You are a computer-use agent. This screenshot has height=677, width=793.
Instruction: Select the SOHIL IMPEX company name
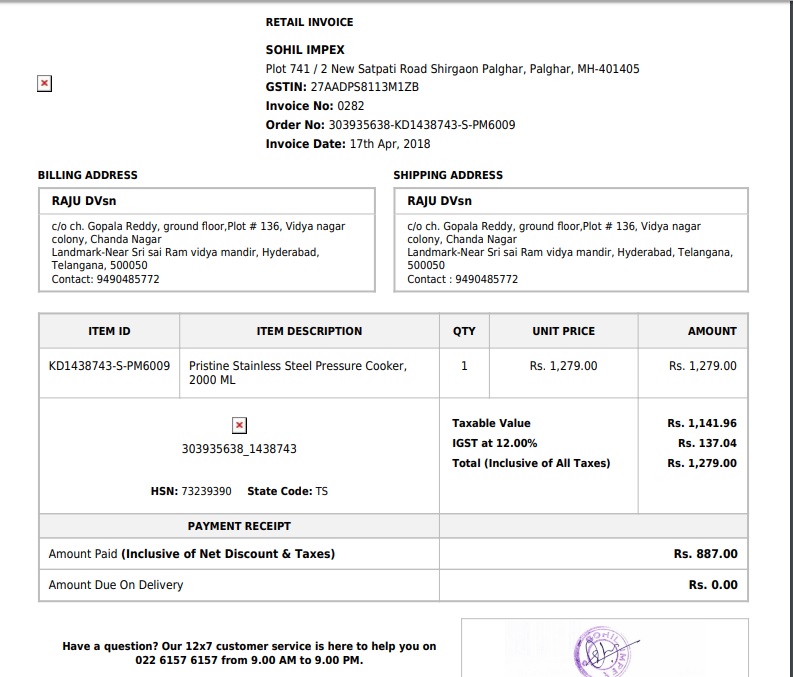tap(305, 50)
